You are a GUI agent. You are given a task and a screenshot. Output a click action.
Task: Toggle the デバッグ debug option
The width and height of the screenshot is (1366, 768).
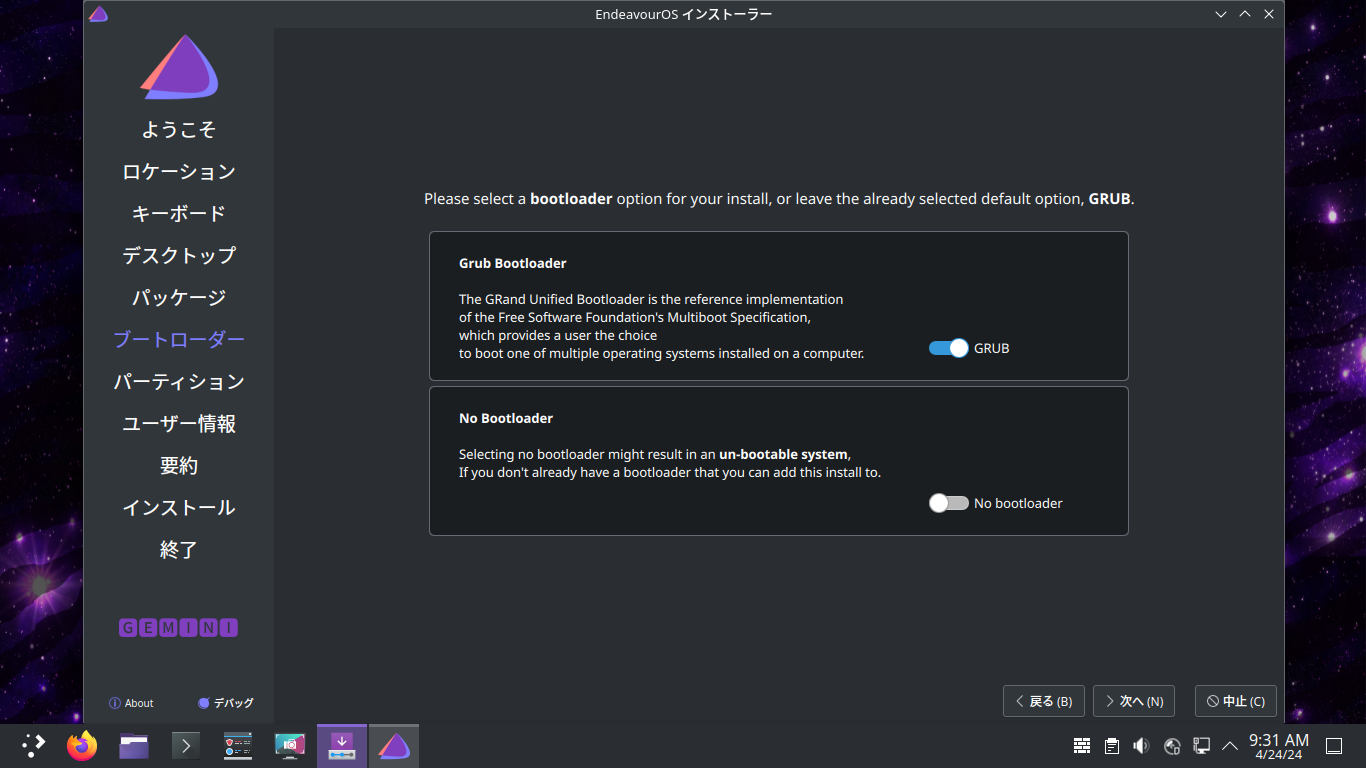click(226, 703)
